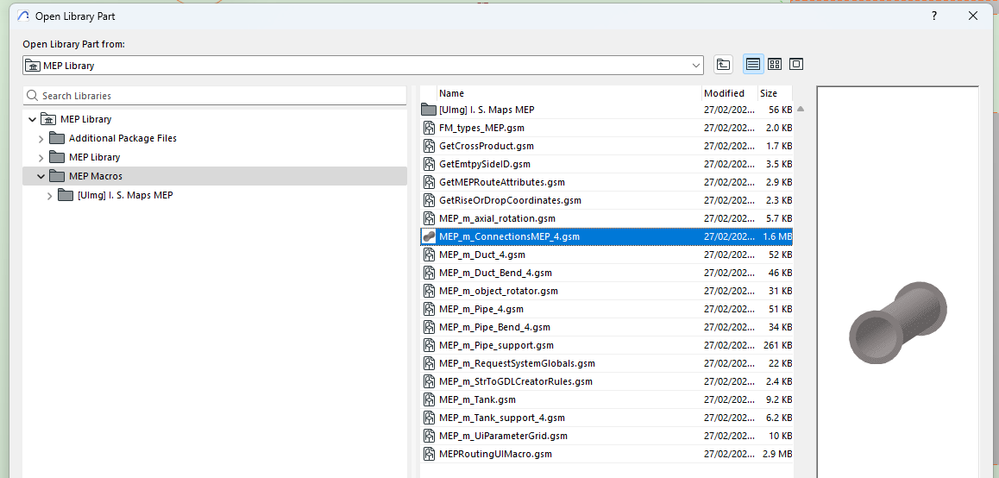
Task: Click the GetCrossProduct.gsm file icon
Action: click(x=429, y=146)
